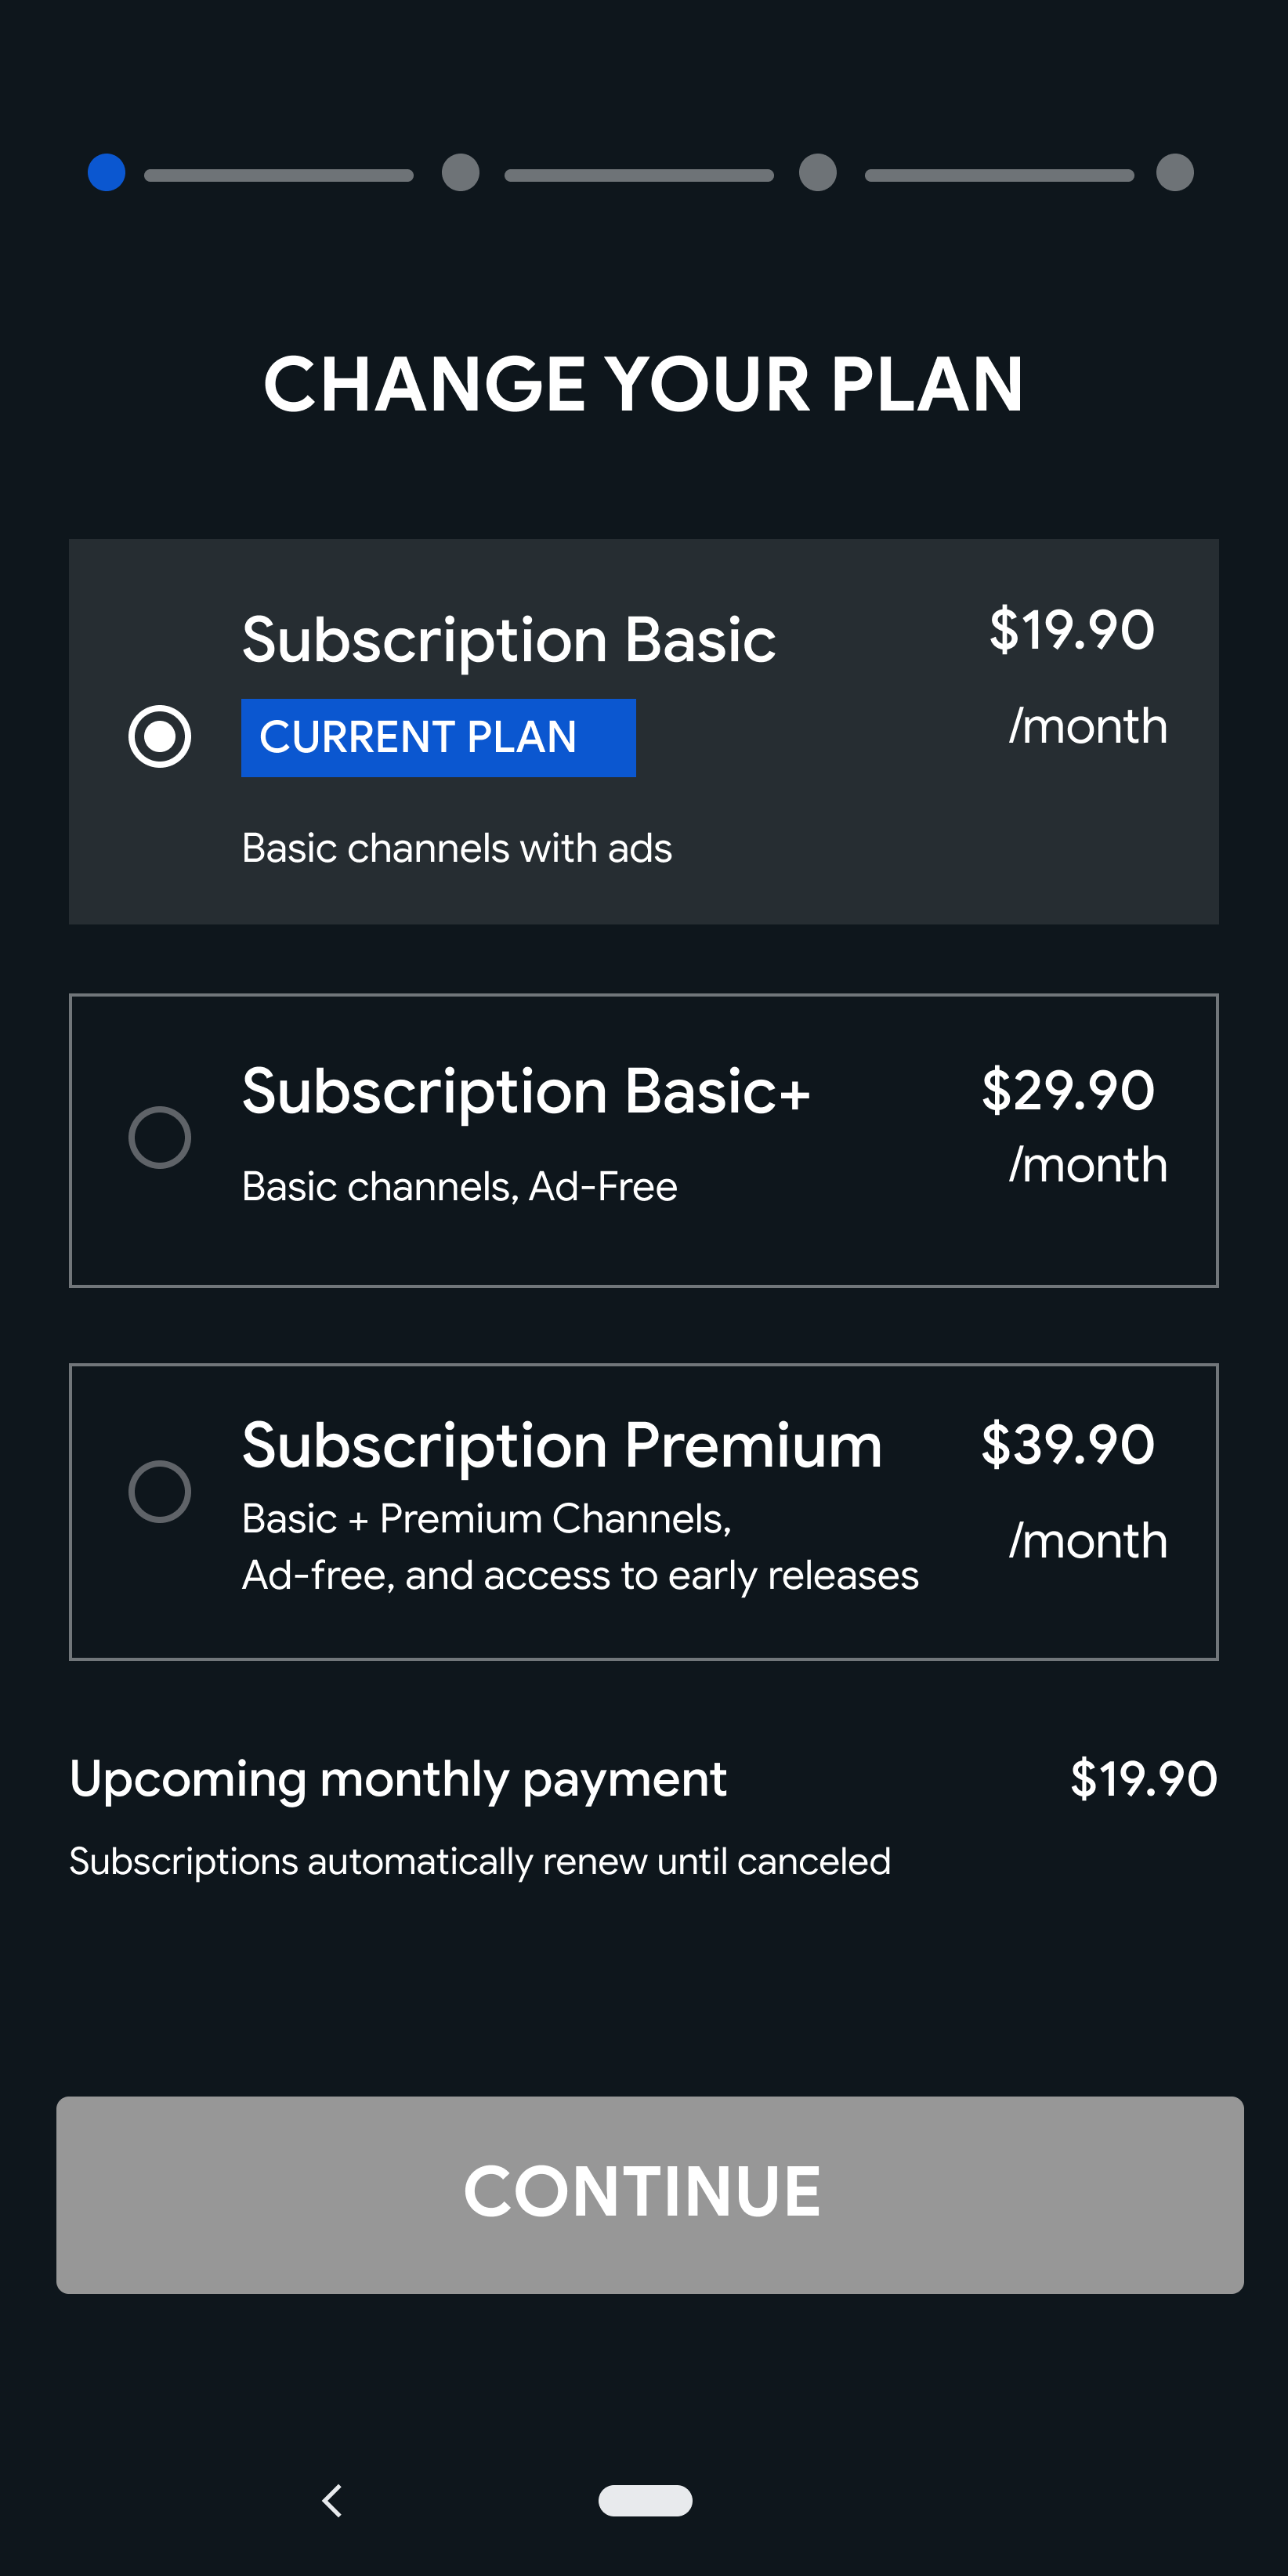The height and width of the screenshot is (2576, 1288).
Task: Select the Subscription Premium radio button
Action: 160,1491
